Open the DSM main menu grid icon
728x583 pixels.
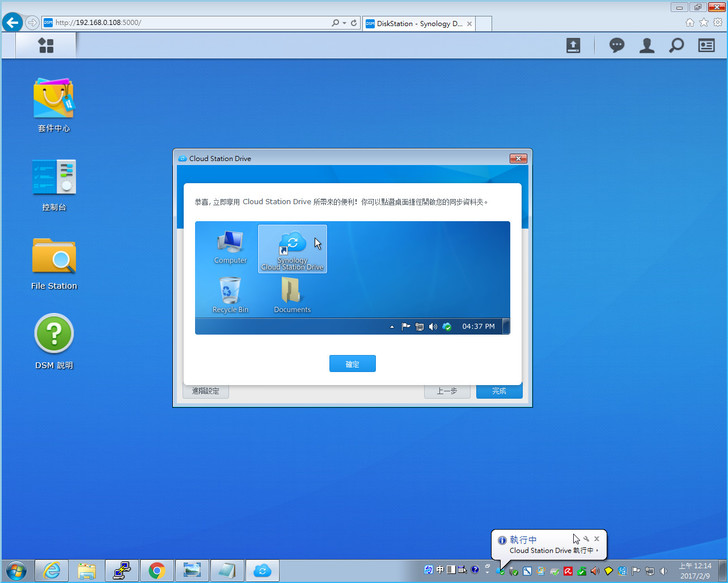click(46, 45)
